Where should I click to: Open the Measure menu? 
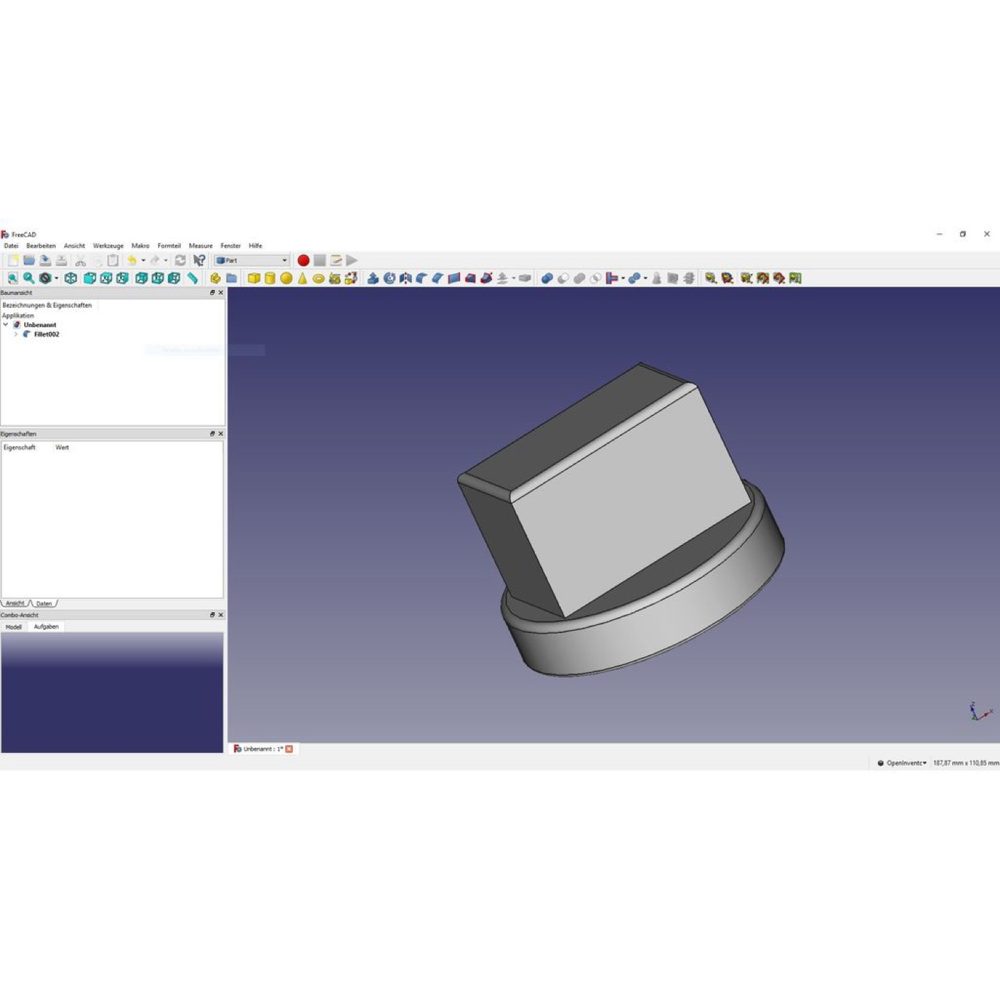[x=200, y=246]
